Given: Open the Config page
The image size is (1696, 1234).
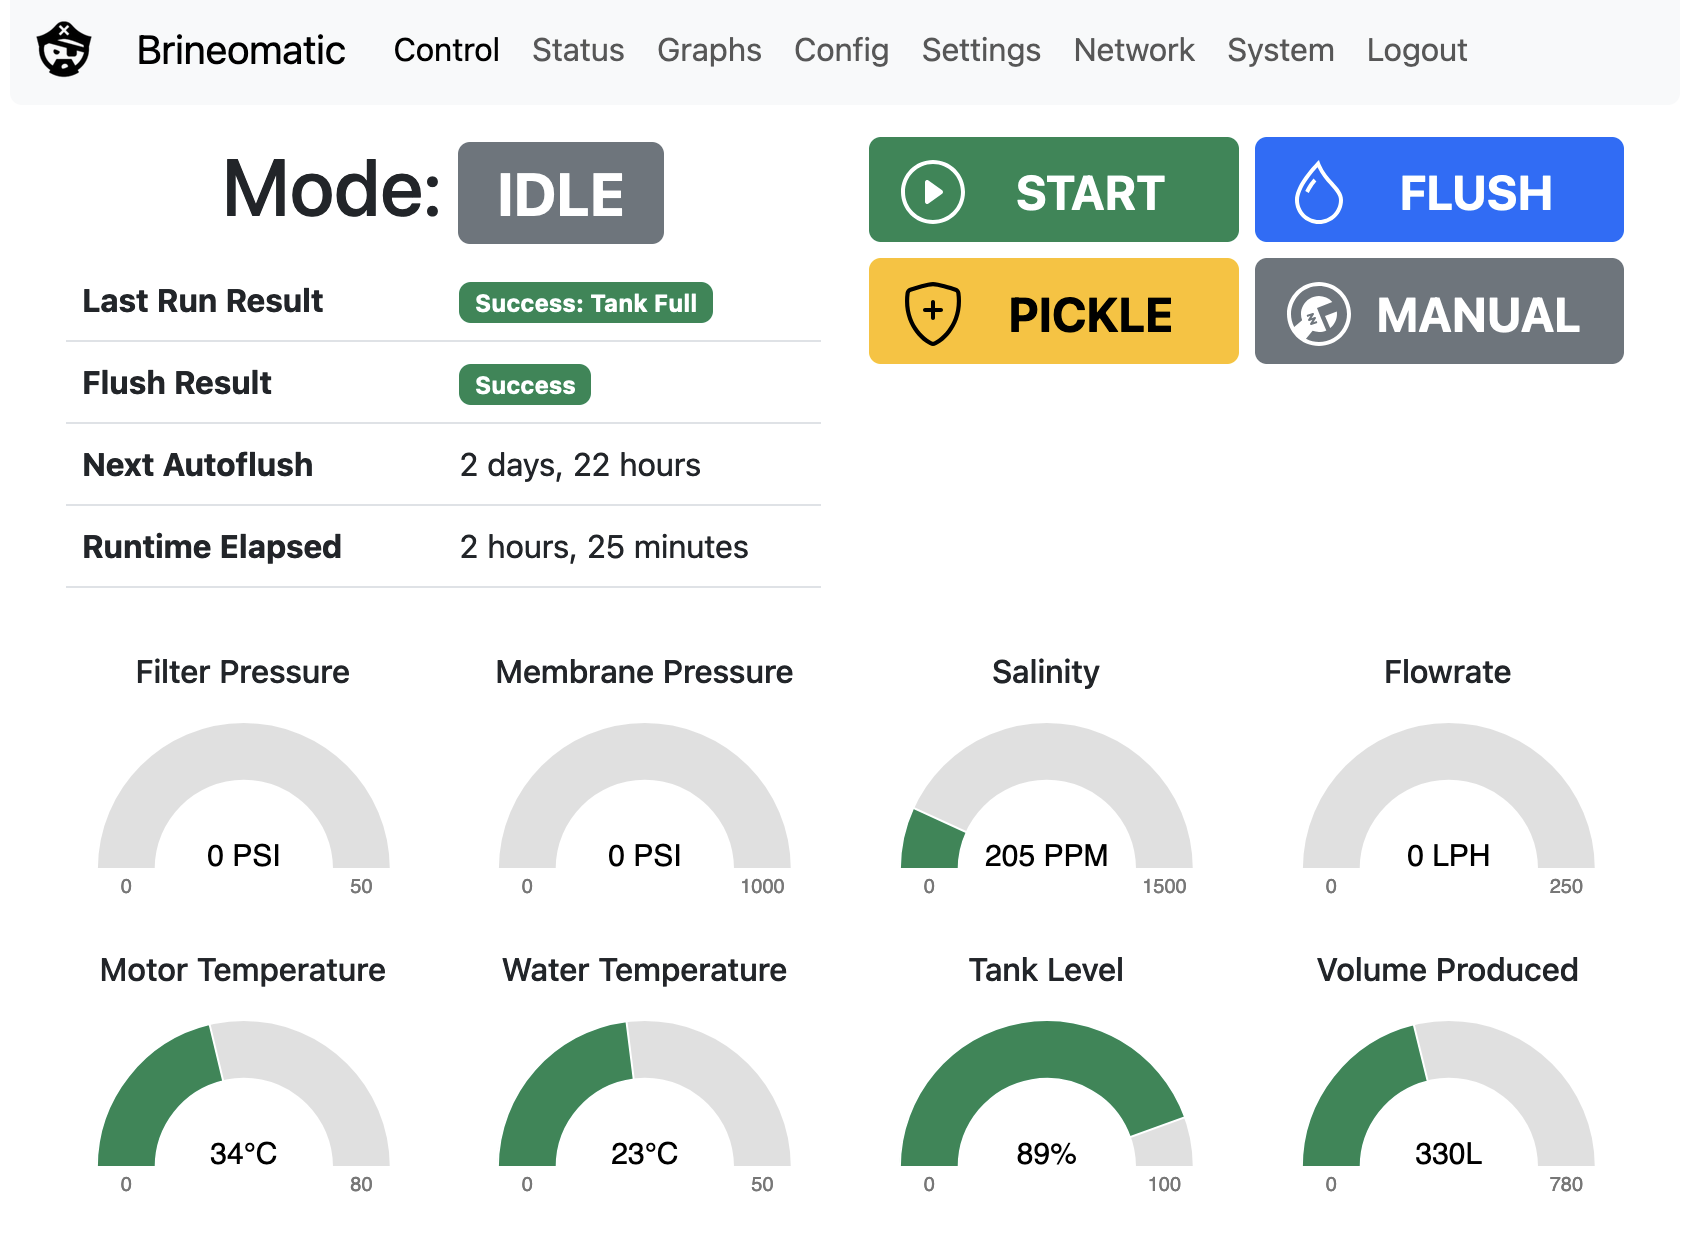Looking at the screenshot, I should [841, 50].
